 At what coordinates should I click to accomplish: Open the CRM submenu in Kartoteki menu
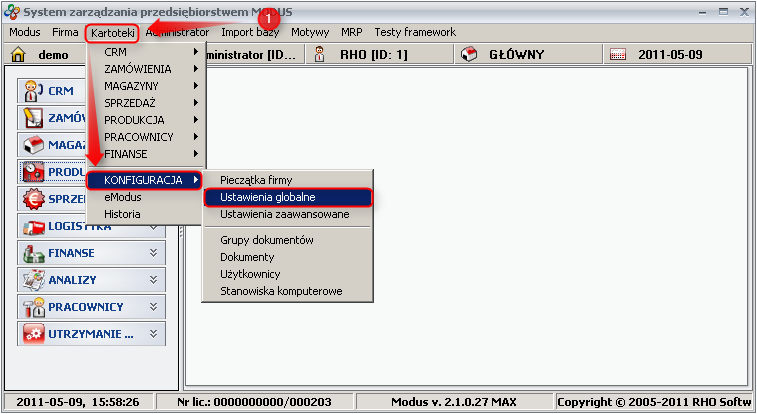[x=146, y=52]
